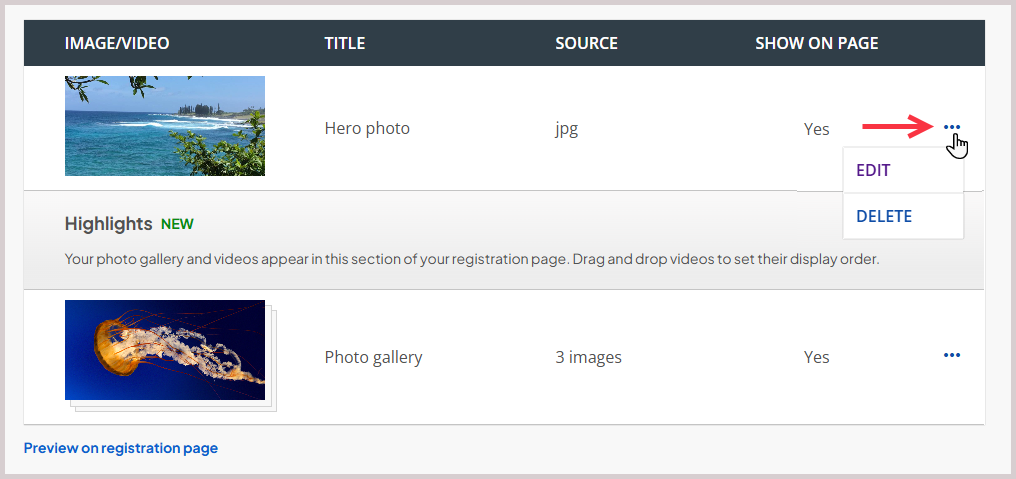This screenshot has height=479, width=1016.
Task: Select the 'Hero photo' title text
Action: [367, 128]
